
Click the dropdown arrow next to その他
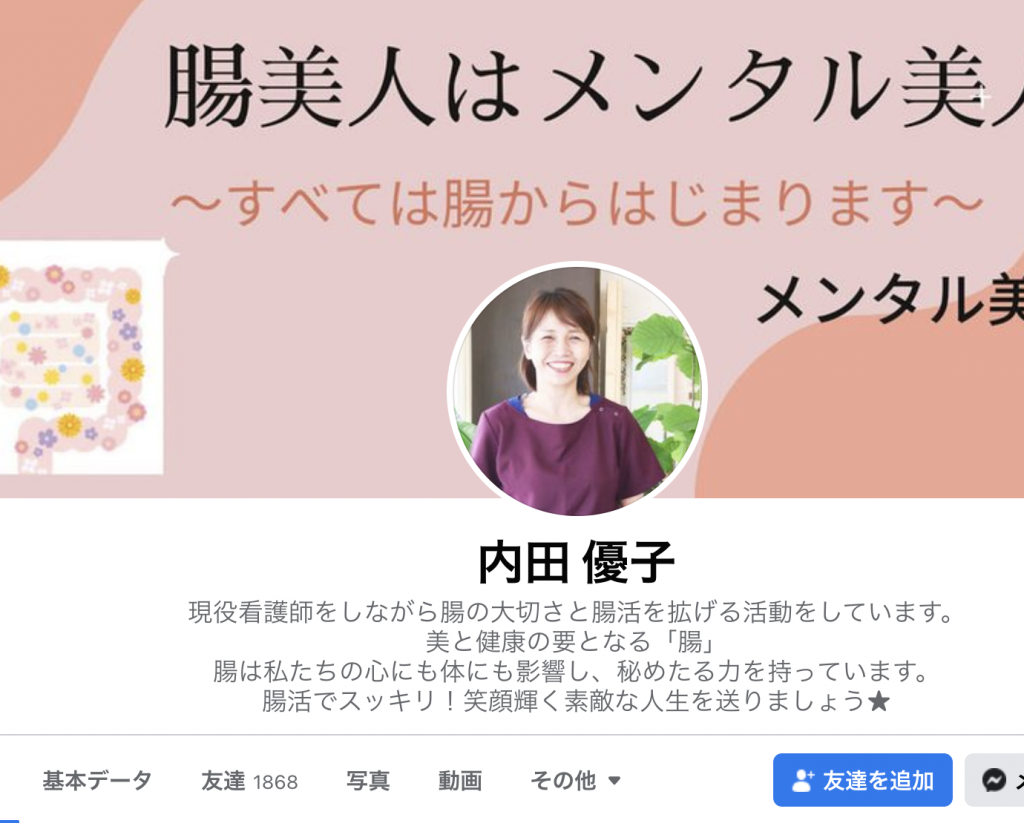tap(614, 781)
